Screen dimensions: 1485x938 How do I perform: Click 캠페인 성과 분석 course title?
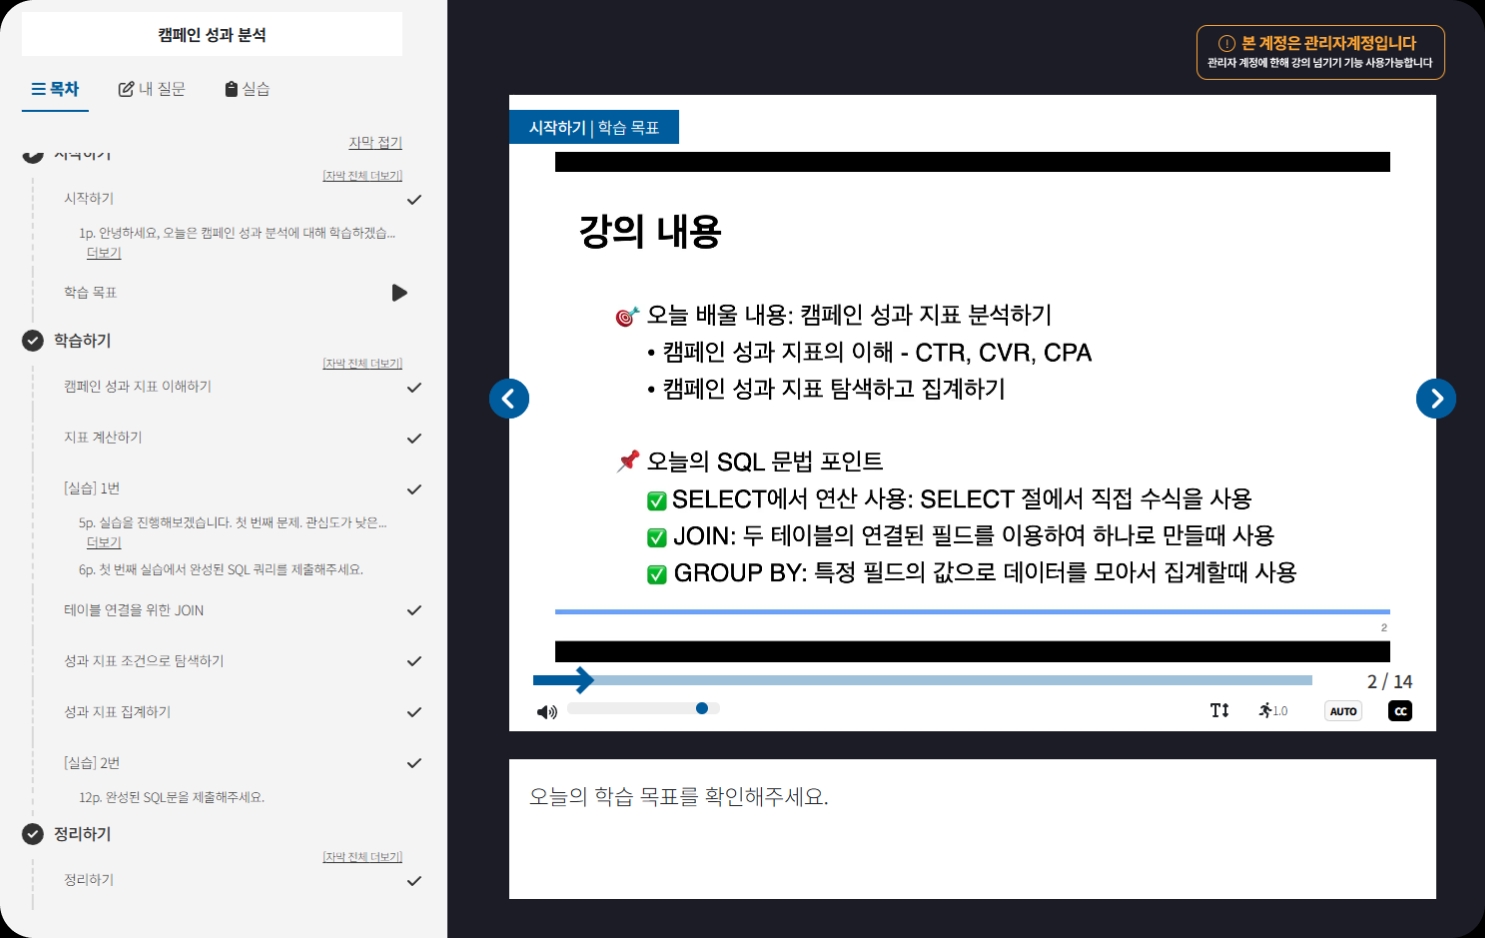(212, 35)
